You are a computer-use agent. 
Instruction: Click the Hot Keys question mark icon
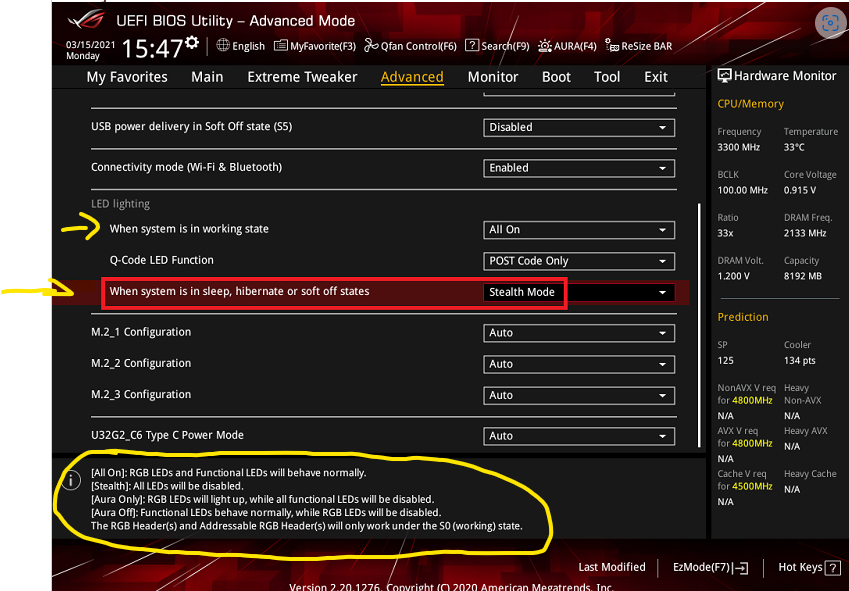click(x=832, y=568)
